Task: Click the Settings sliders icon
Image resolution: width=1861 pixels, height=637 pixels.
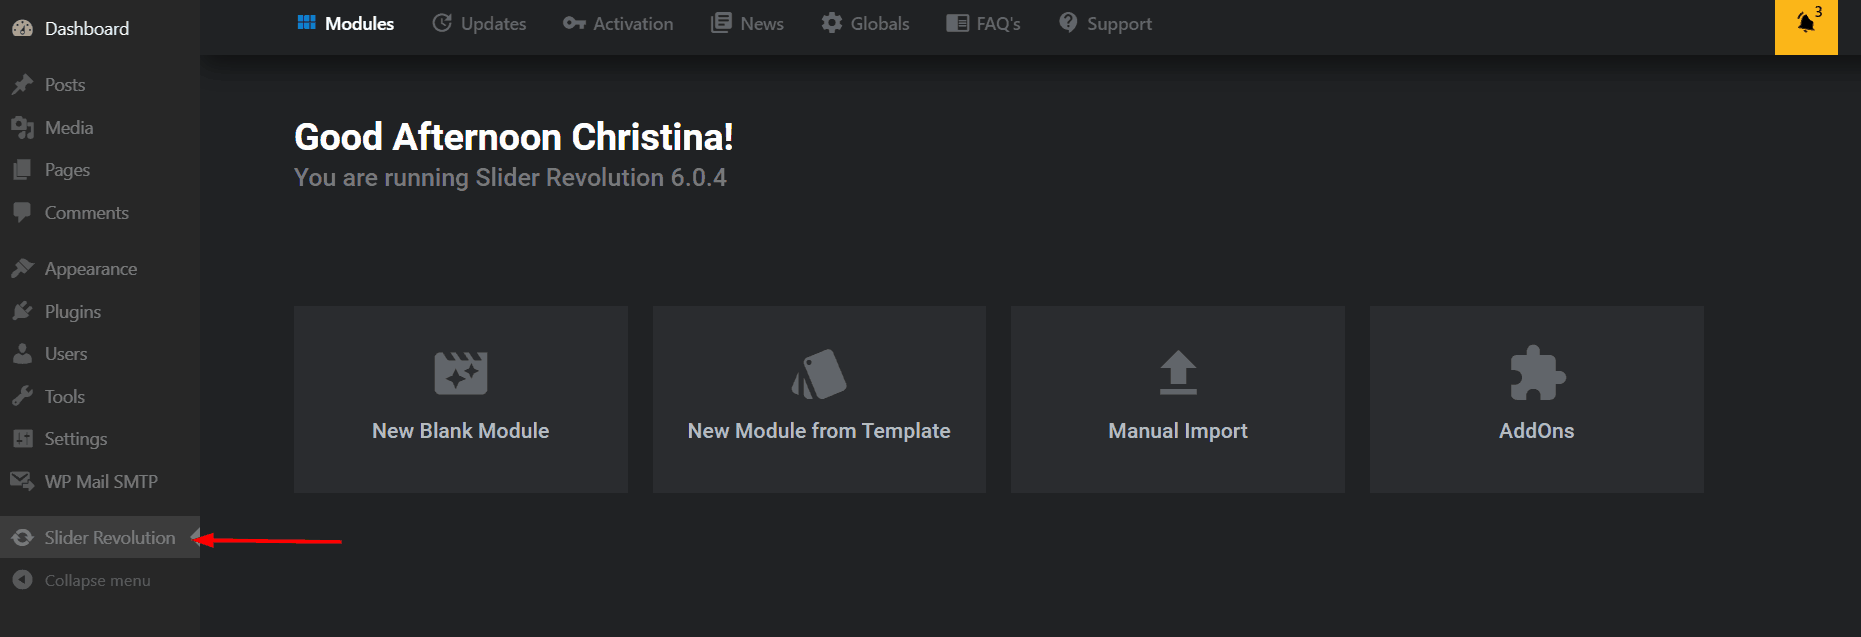Action: [22, 439]
